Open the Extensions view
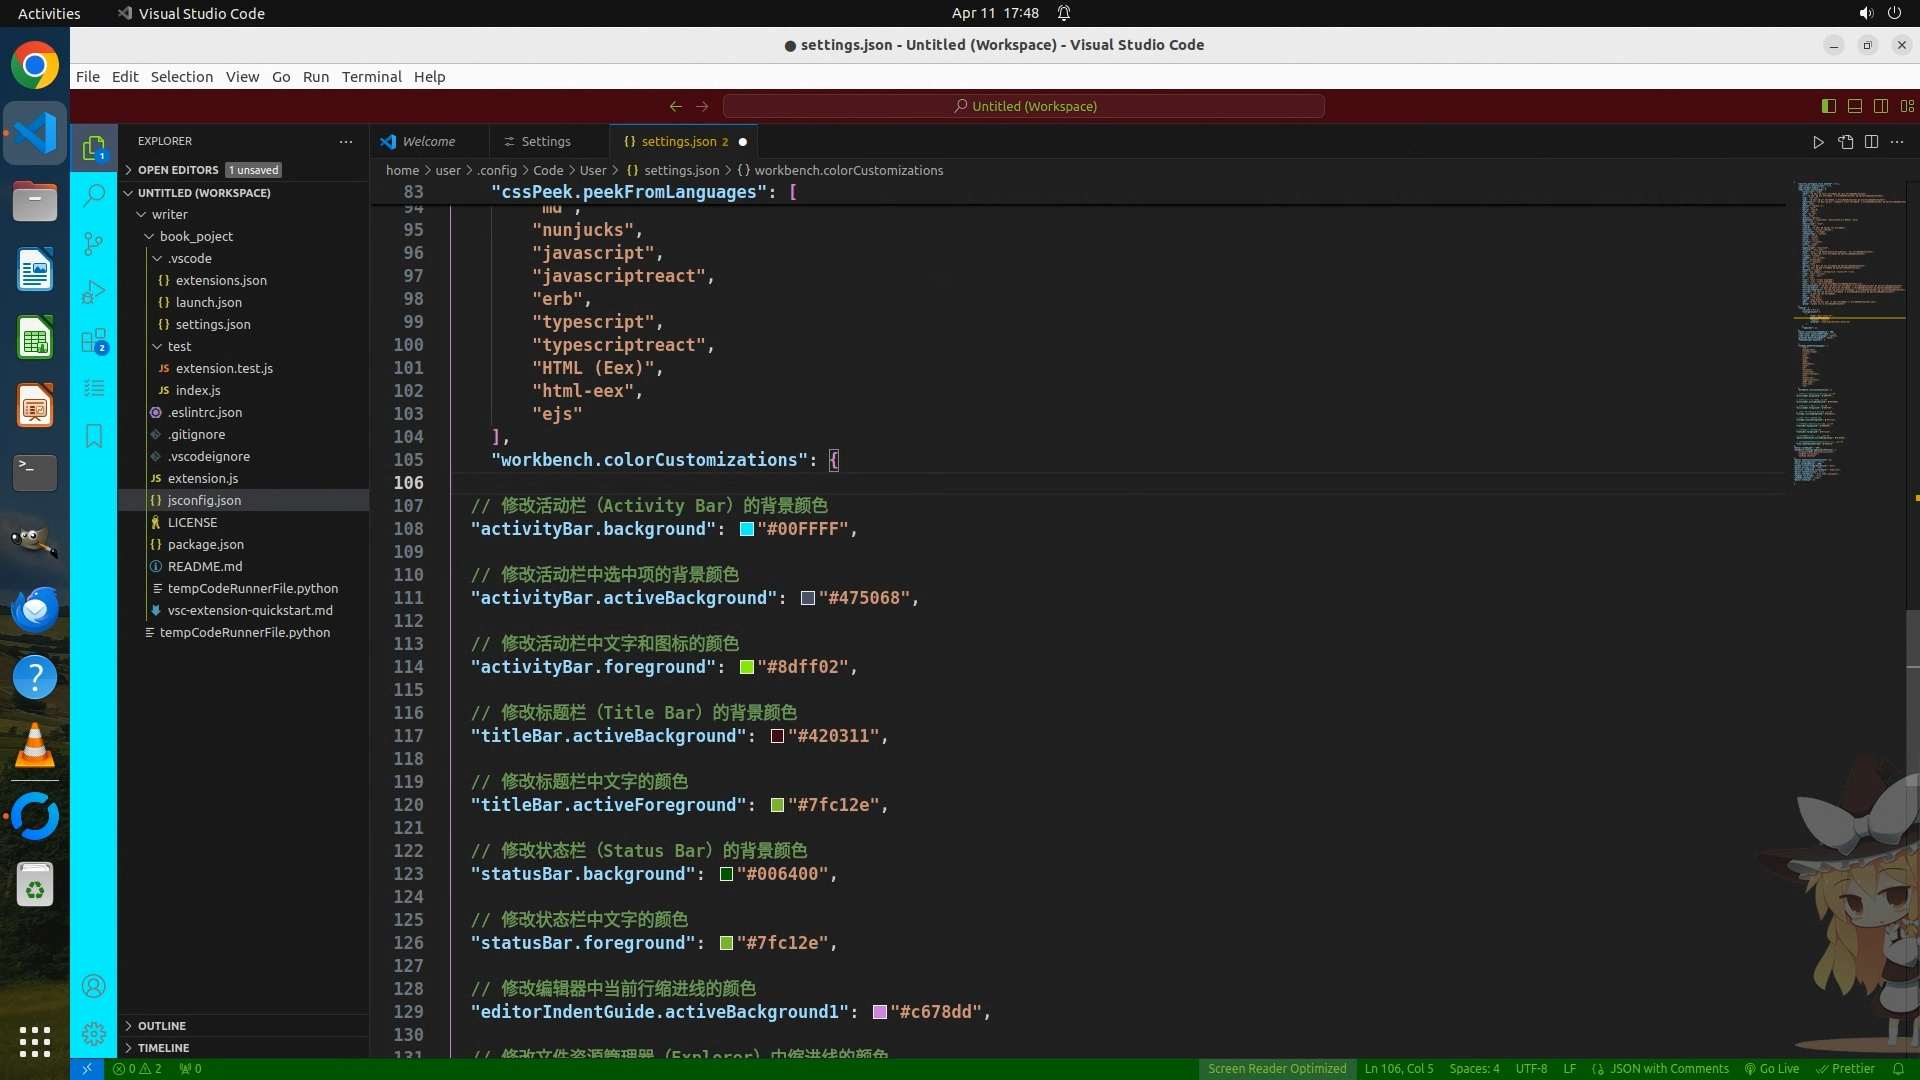The height and width of the screenshot is (1080, 1920). click(x=94, y=341)
